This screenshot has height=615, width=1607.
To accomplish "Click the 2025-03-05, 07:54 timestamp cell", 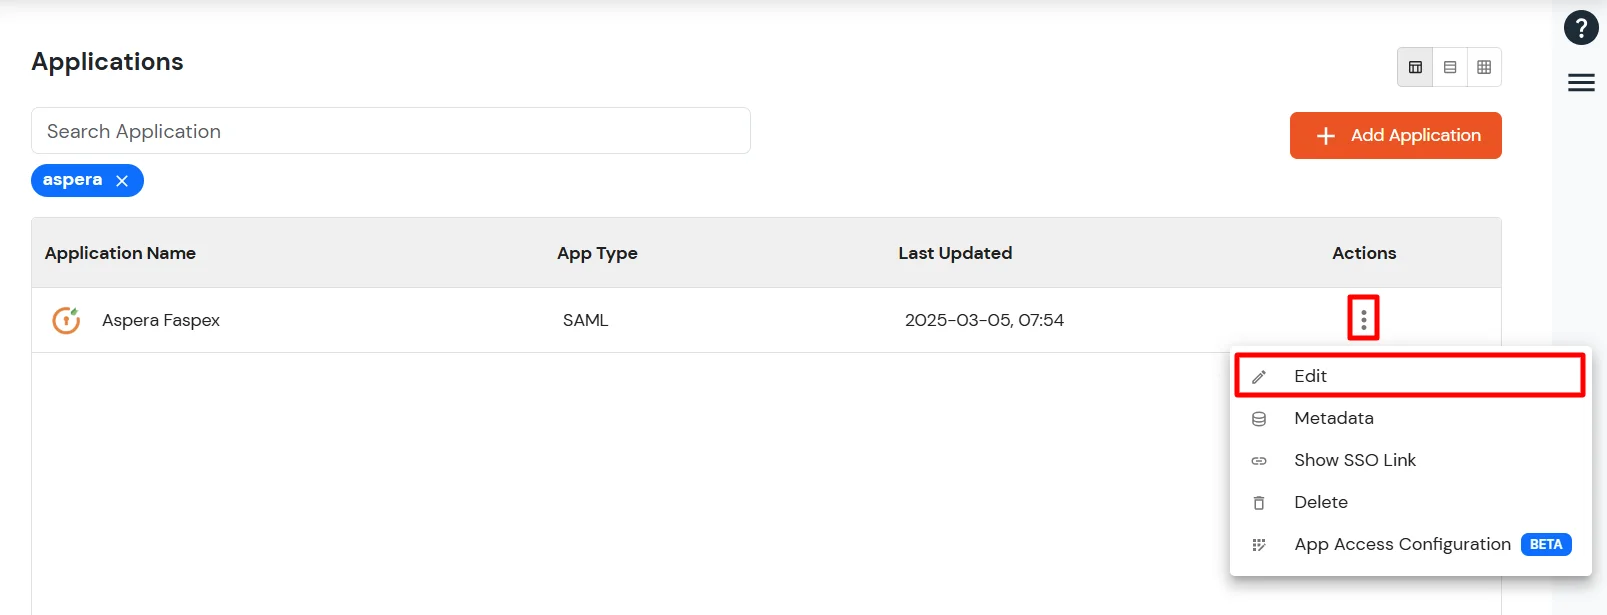I will click(x=984, y=320).
